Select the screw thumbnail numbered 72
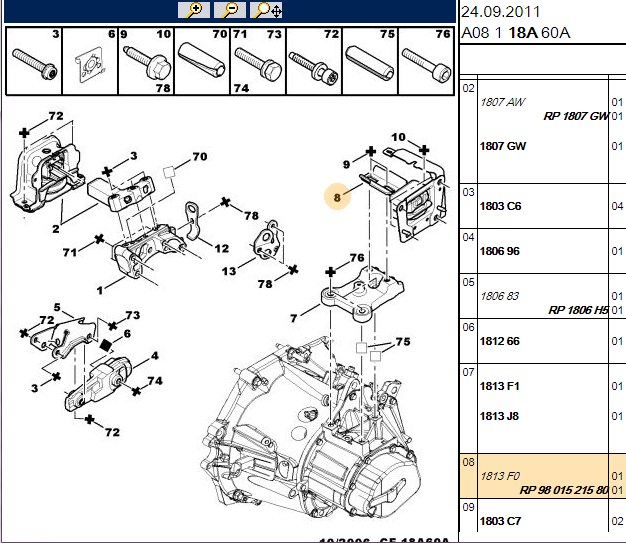This screenshot has height=543, width=626. (x=314, y=61)
